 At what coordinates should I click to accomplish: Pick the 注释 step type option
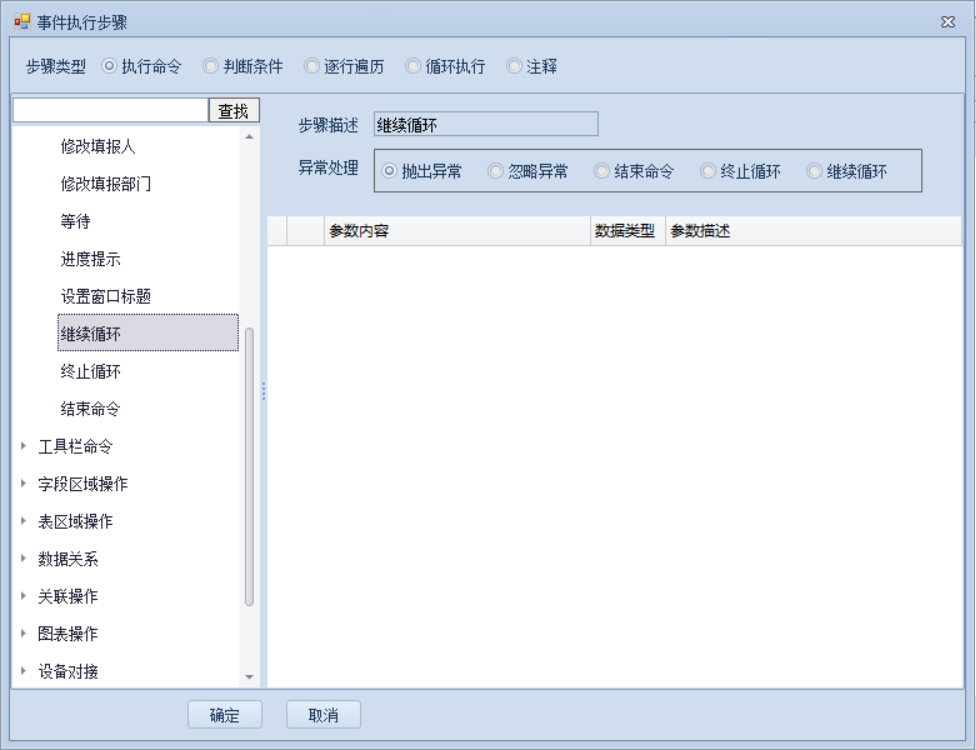(515, 67)
